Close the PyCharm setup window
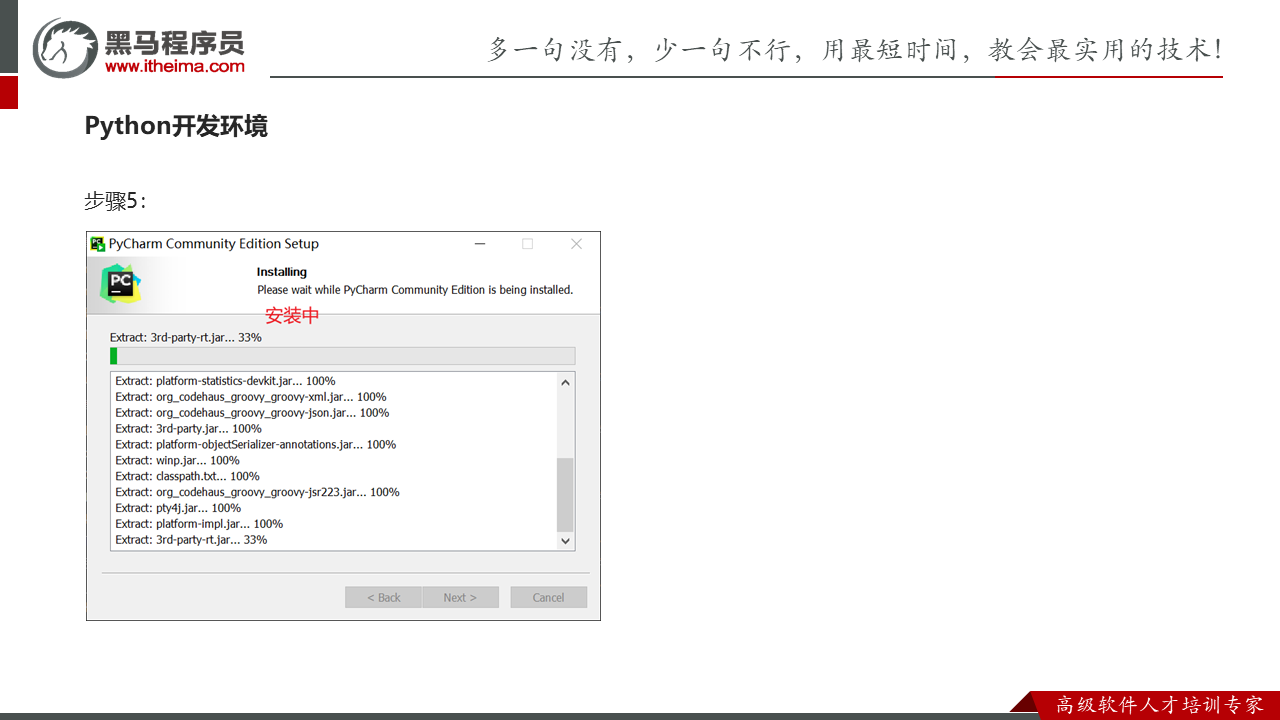 (x=576, y=244)
